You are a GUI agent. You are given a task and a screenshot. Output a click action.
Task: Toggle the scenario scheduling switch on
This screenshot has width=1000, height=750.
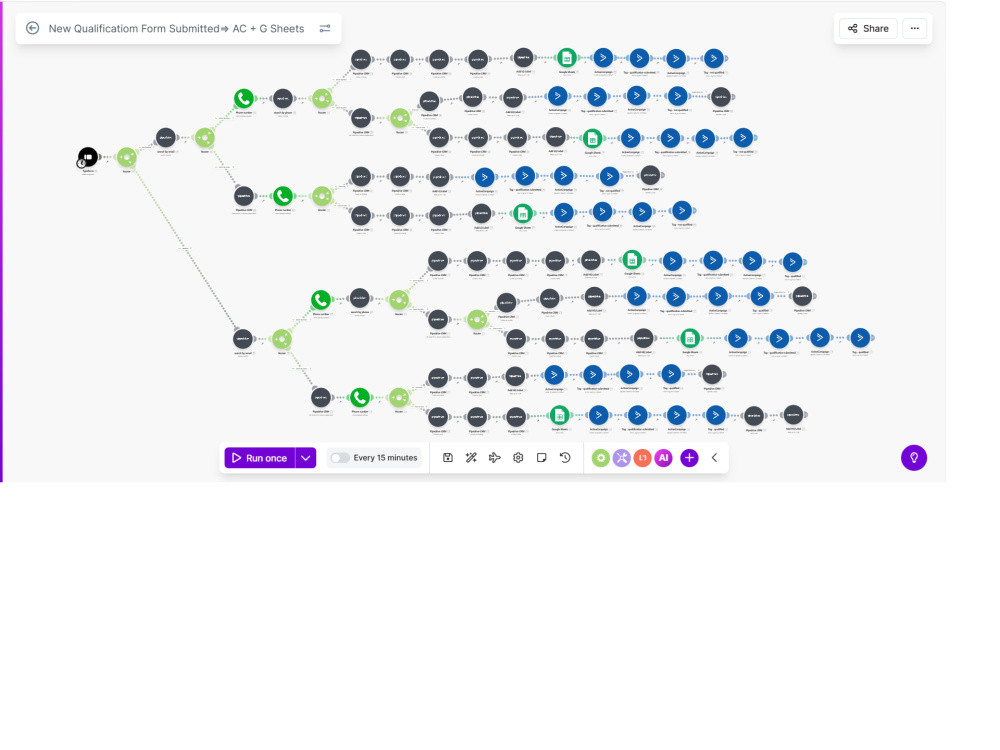tap(339, 458)
